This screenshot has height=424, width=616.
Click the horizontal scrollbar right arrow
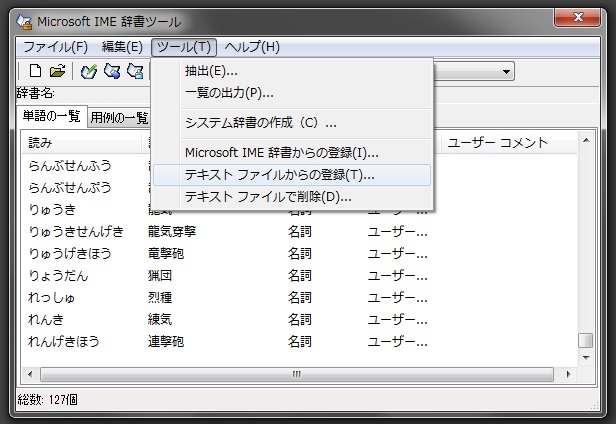tap(568, 374)
